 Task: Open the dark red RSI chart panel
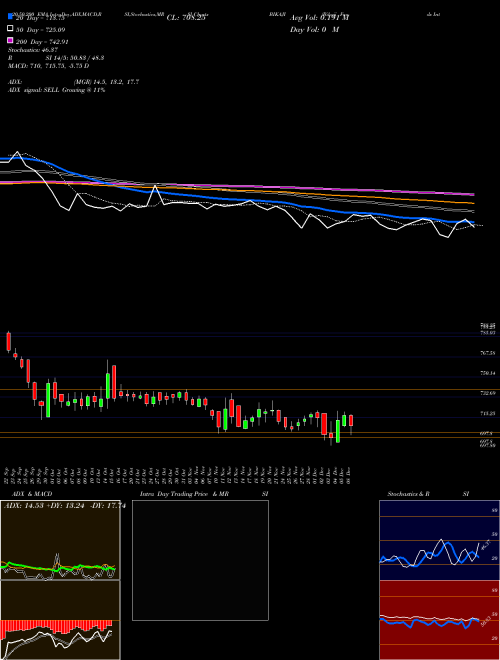[x=439, y=620]
